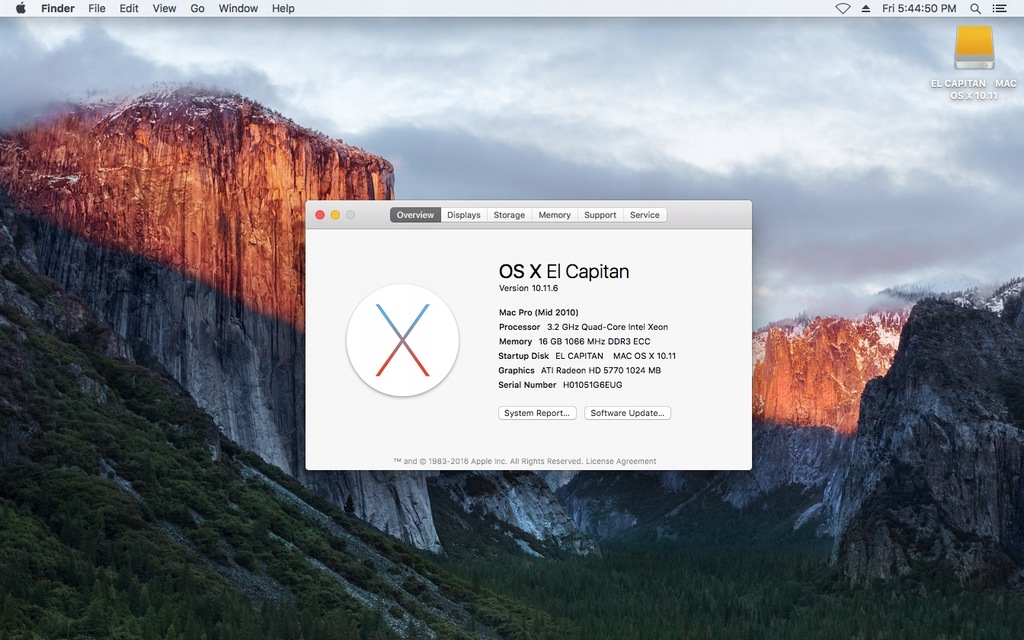Click the yellow minimize window button
The width and height of the screenshot is (1024, 640).
[x=335, y=215]
